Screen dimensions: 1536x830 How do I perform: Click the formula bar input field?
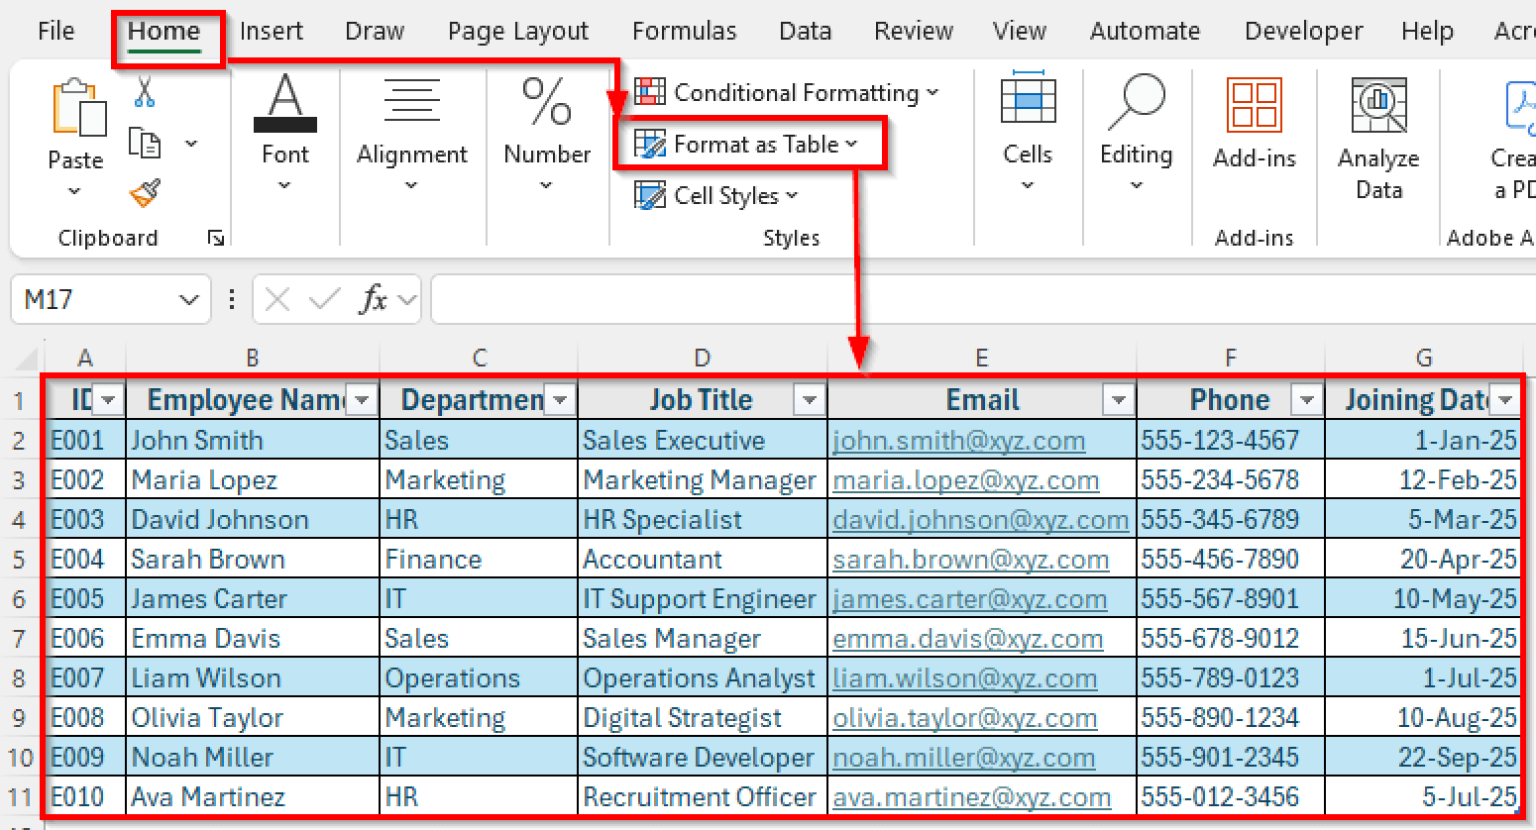tap(980, 300)
